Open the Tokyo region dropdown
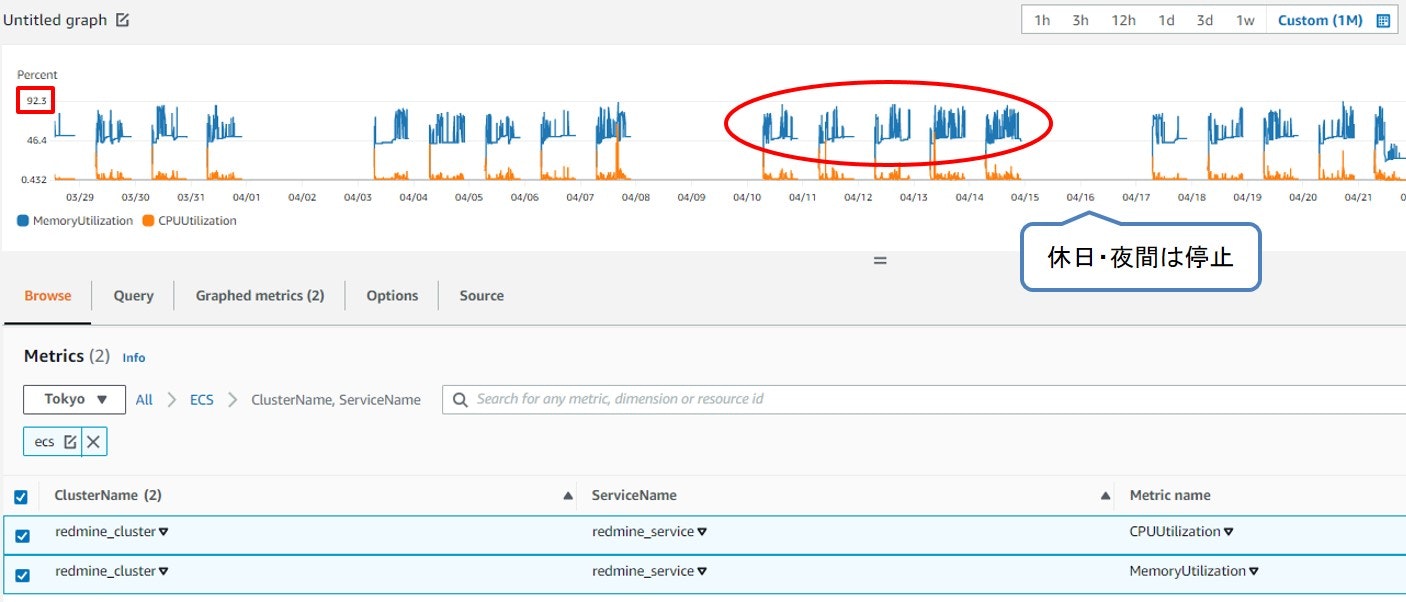The width and height of the screenshot is (1406, 602). 75,399
